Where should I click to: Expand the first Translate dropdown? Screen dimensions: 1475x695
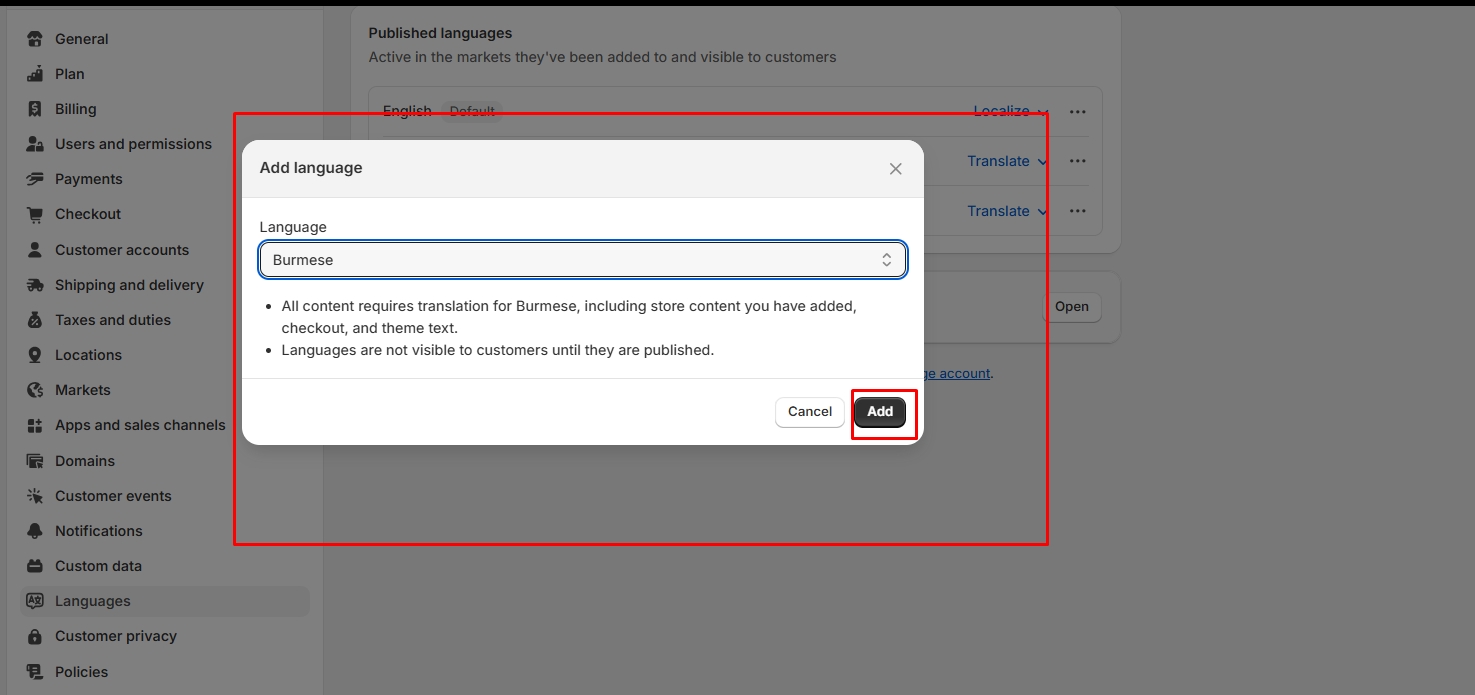point(1006,161)
